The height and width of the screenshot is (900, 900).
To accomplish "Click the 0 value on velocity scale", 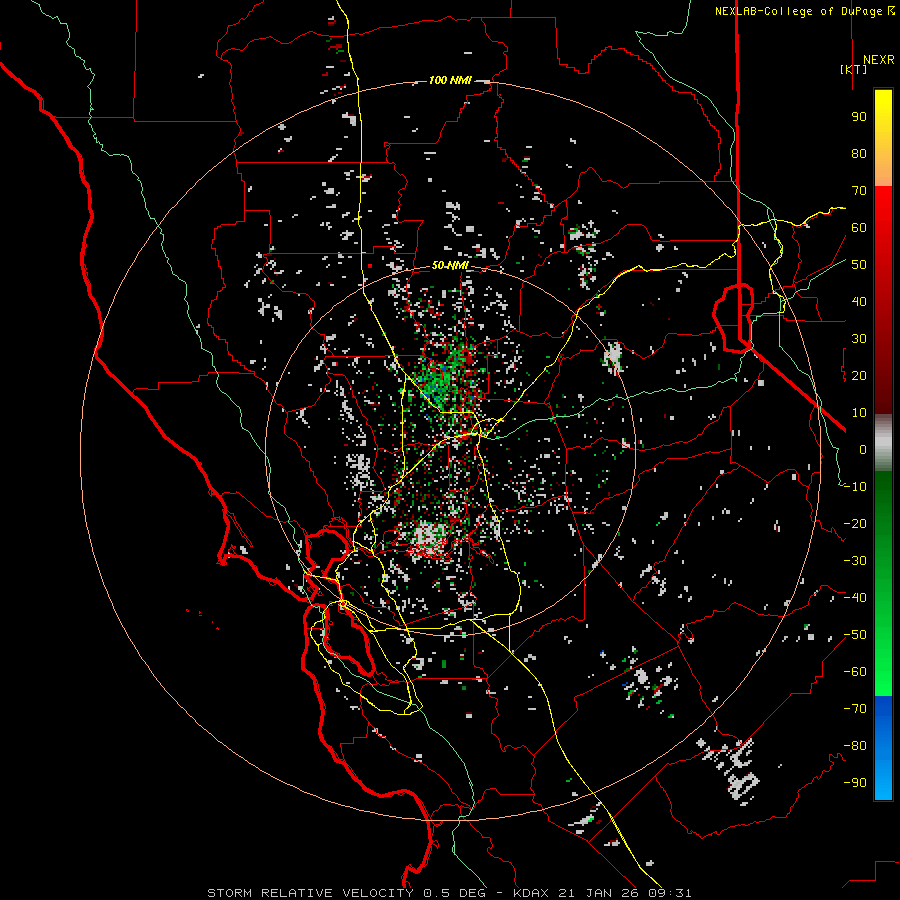I will point(863,450).
